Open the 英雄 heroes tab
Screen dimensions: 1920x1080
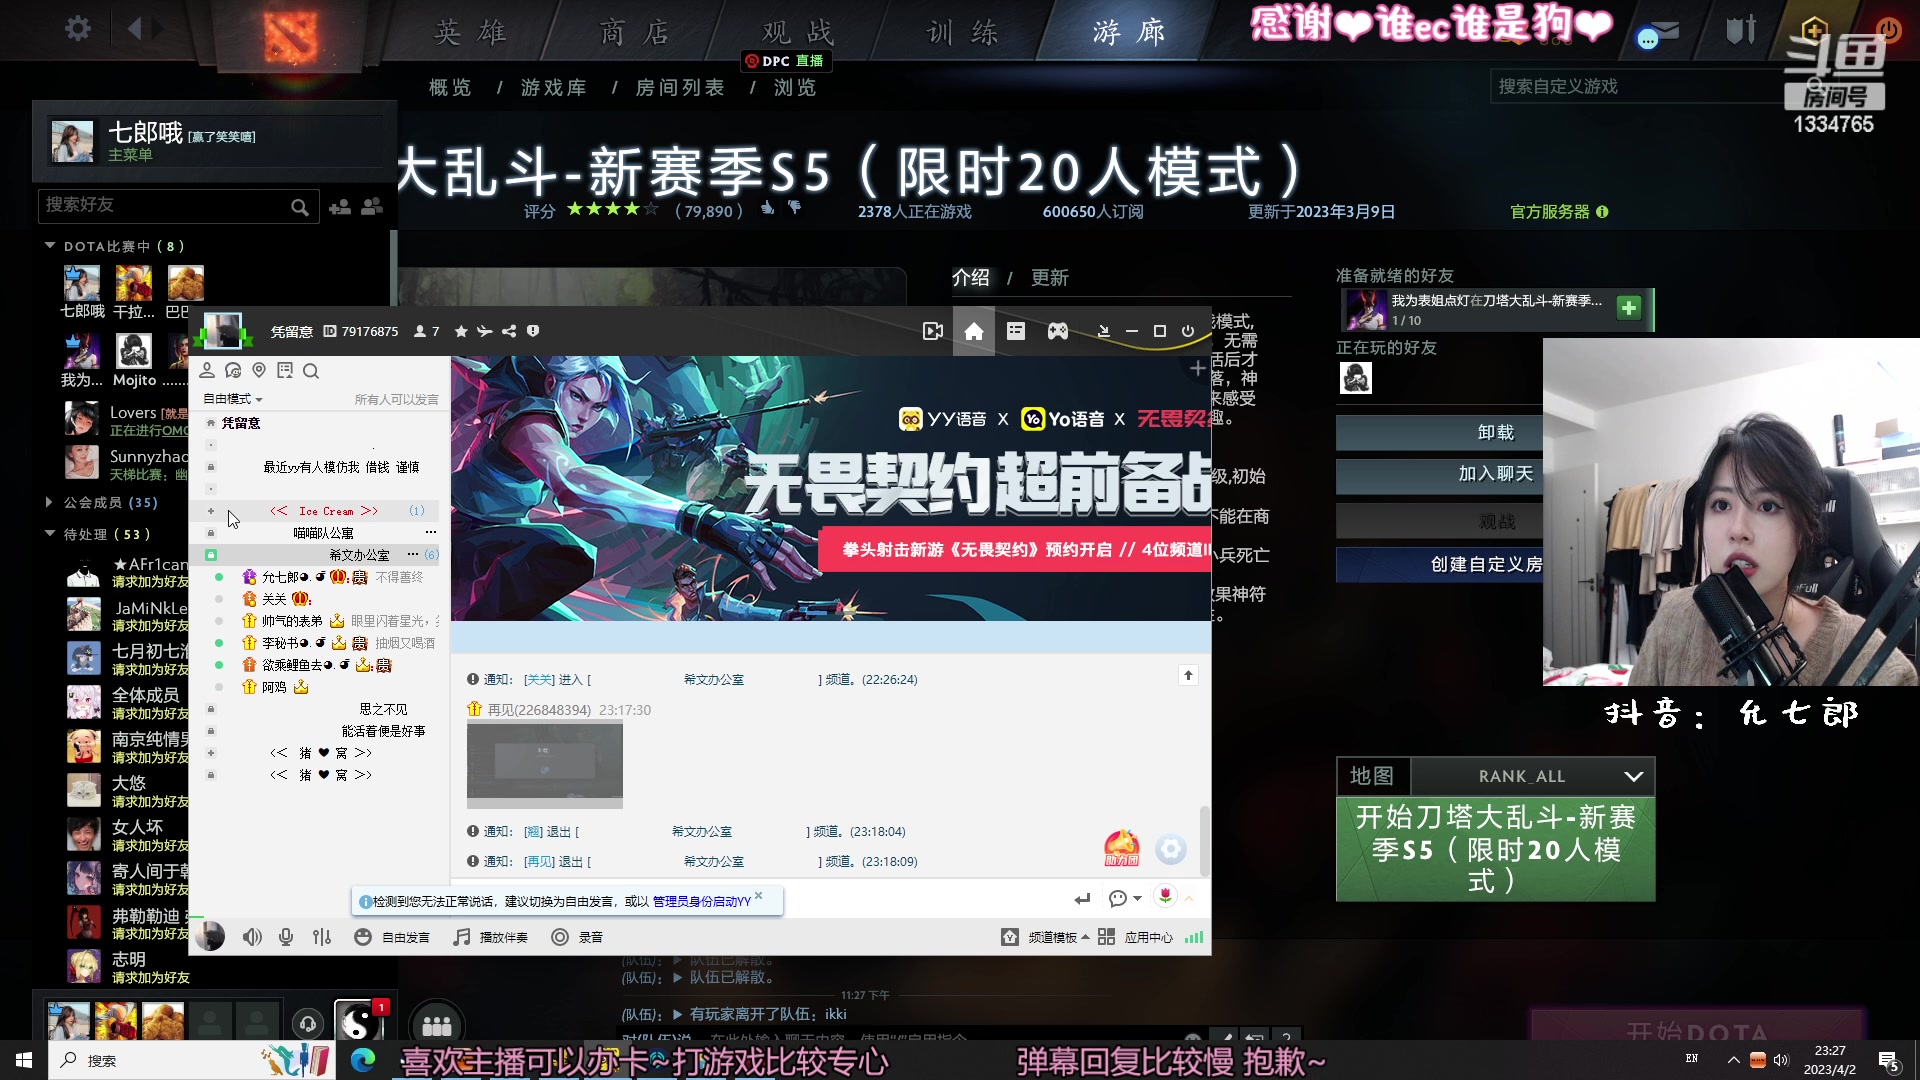pos(470,32)
